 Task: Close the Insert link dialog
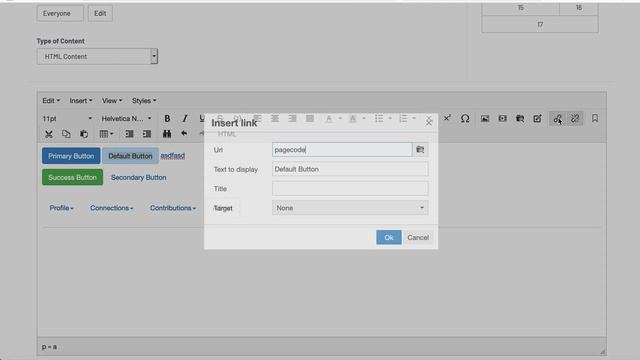(x=429, y=122)
